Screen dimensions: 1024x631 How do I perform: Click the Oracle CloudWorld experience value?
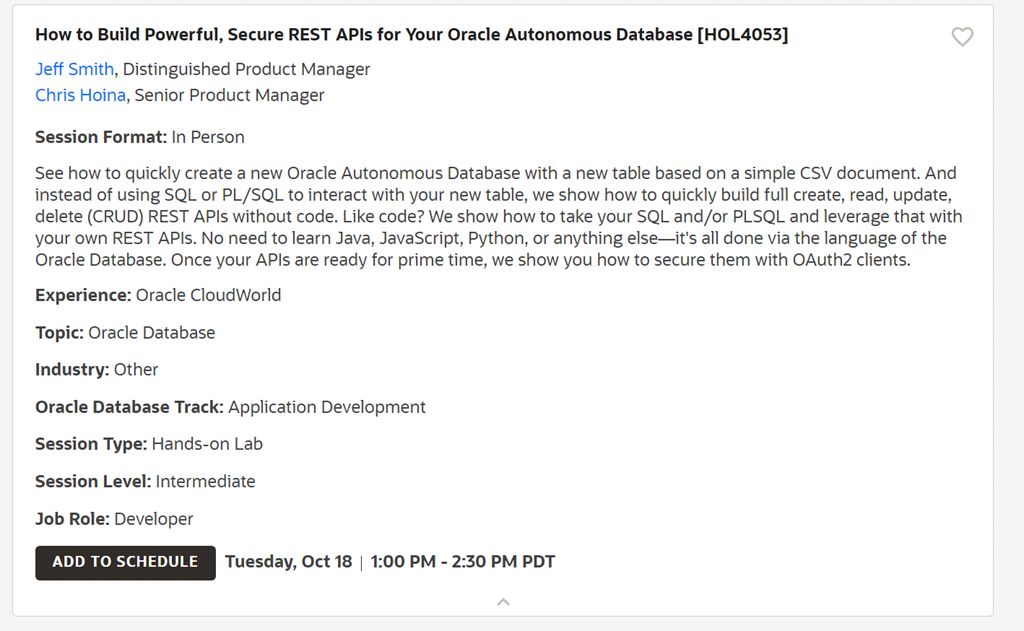208,295
